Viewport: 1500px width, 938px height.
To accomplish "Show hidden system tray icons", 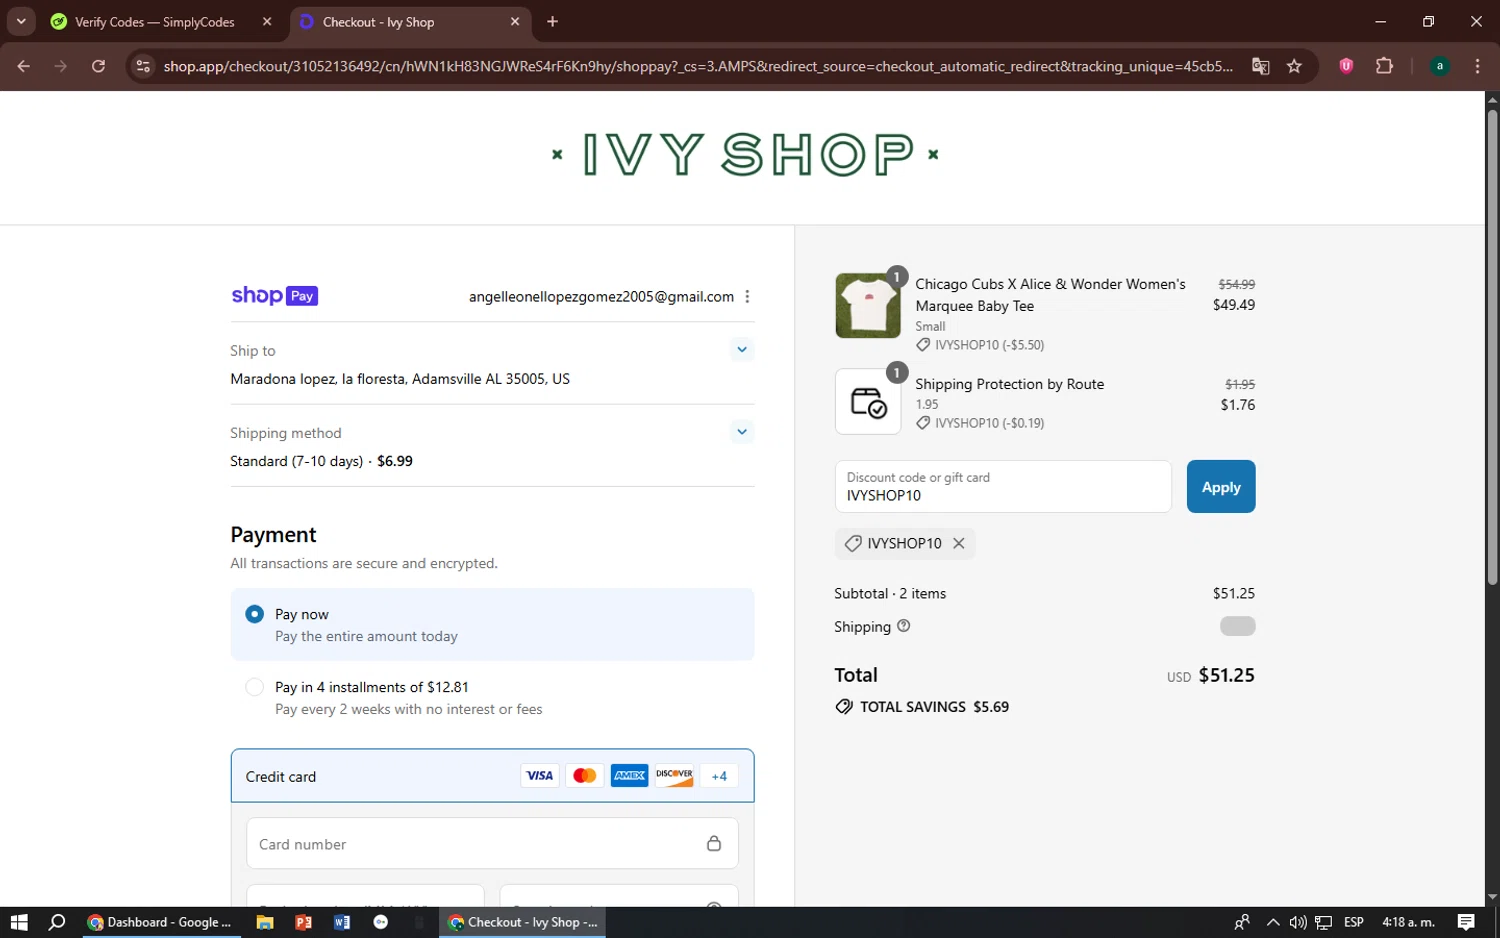I will (x=1272, y=922).
